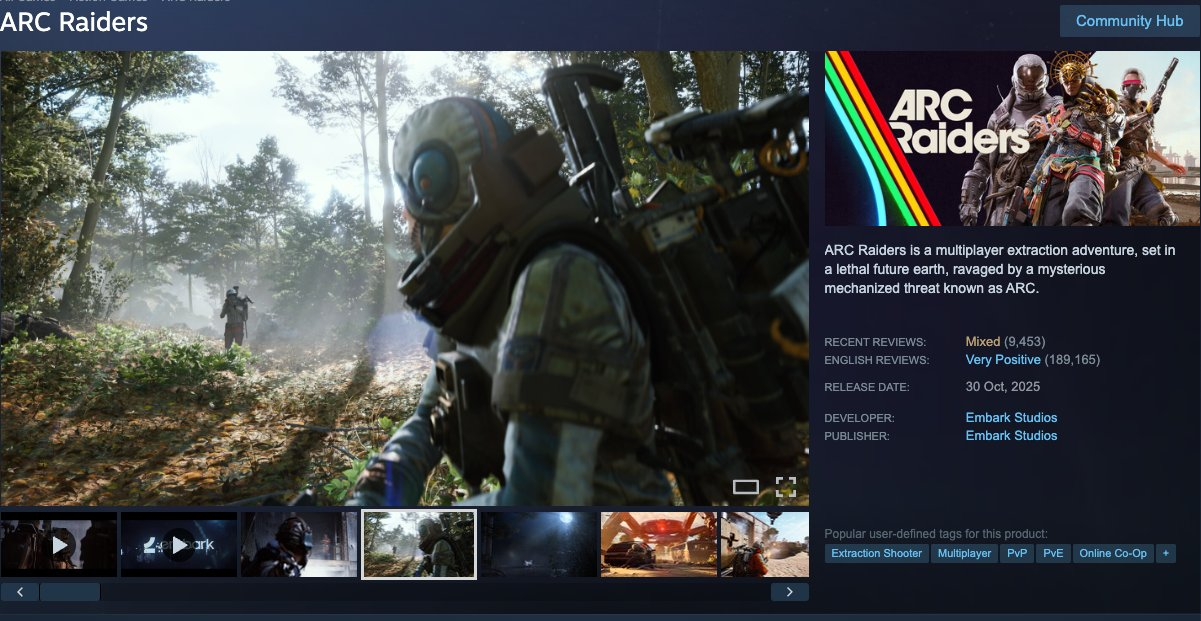The height and width of the screenshot is (621, 1201).
Task: Play the first trailer video thumbnail
Action: 59,544
